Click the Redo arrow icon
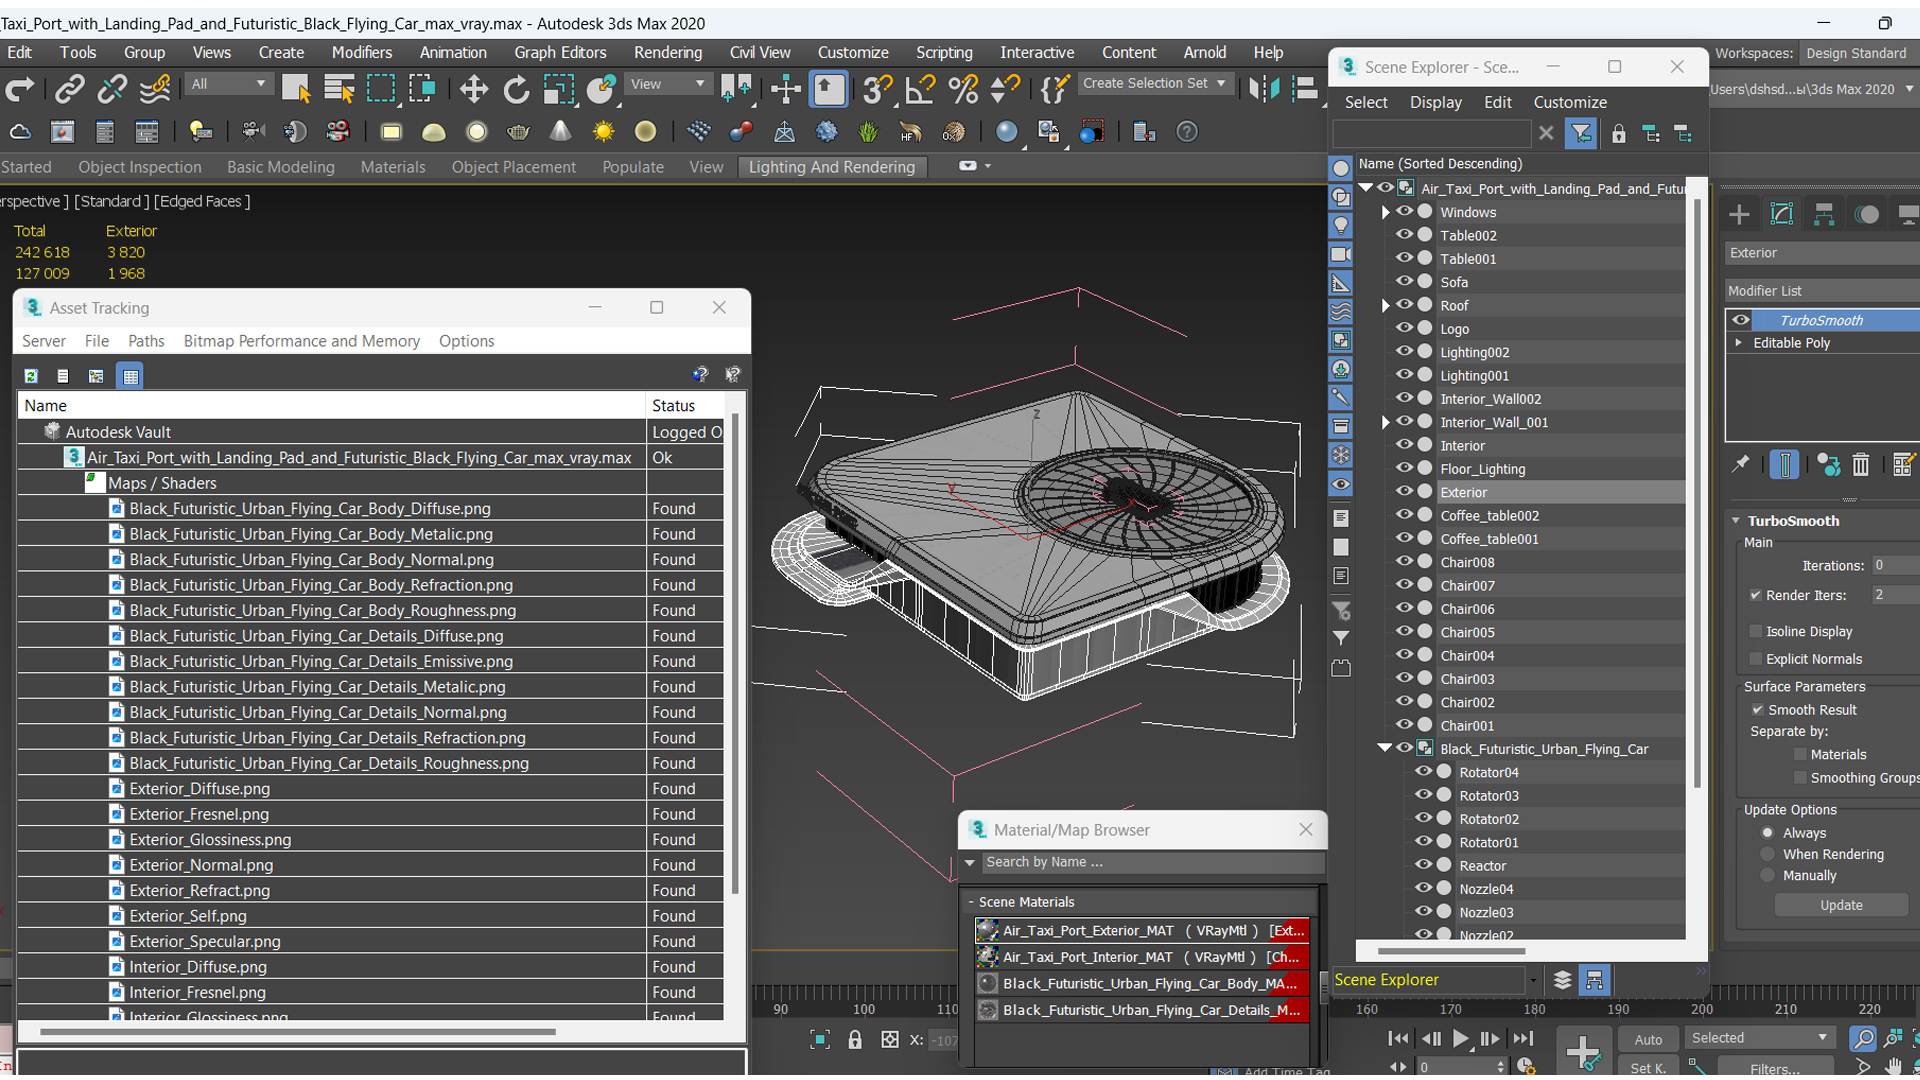The height and width of the screenshot is (1080, 1920). click(x=20, y=90)
